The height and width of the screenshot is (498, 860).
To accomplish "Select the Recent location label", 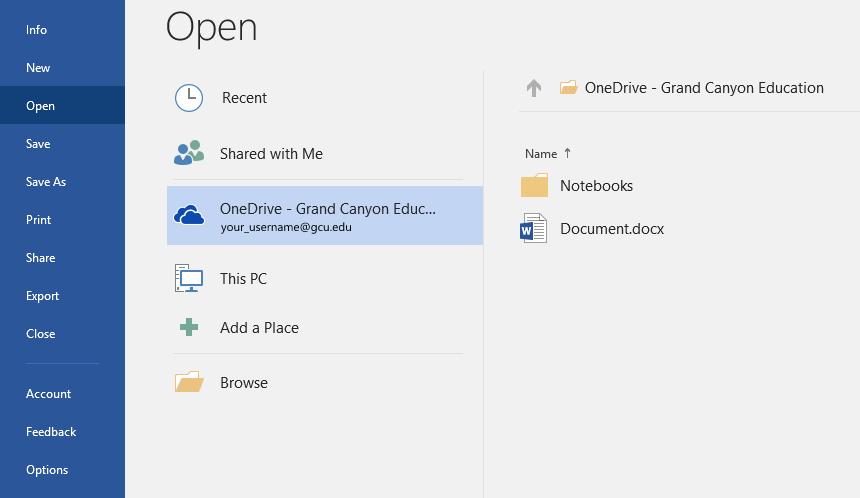I will click(245, 98).
